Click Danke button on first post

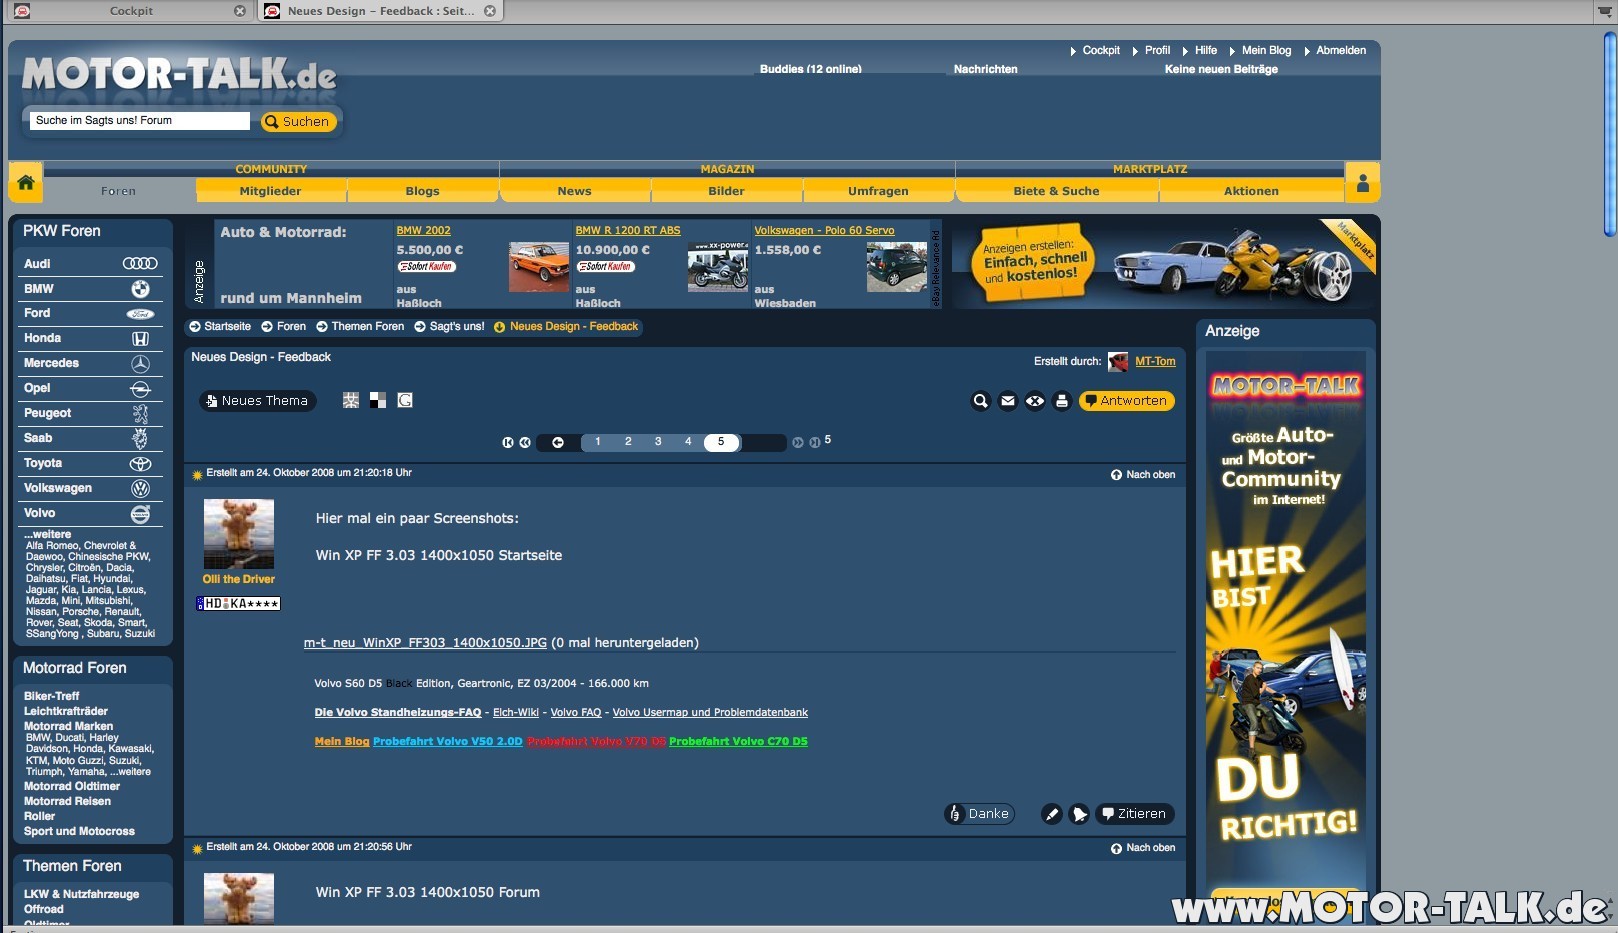click(x=979, y=814)
